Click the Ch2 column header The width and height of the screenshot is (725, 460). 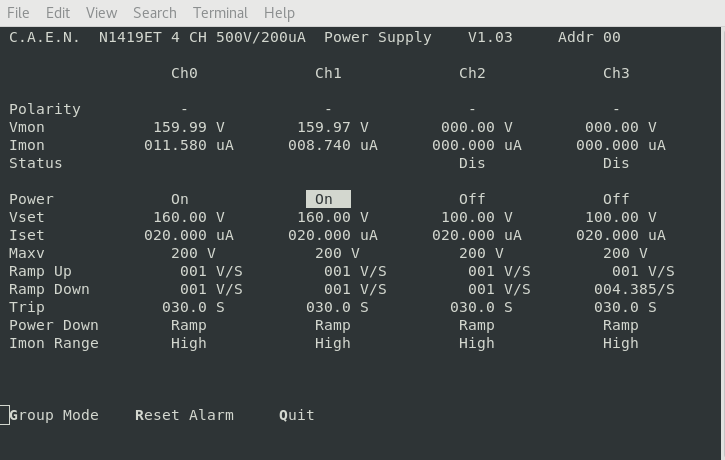tap(472, 73)
